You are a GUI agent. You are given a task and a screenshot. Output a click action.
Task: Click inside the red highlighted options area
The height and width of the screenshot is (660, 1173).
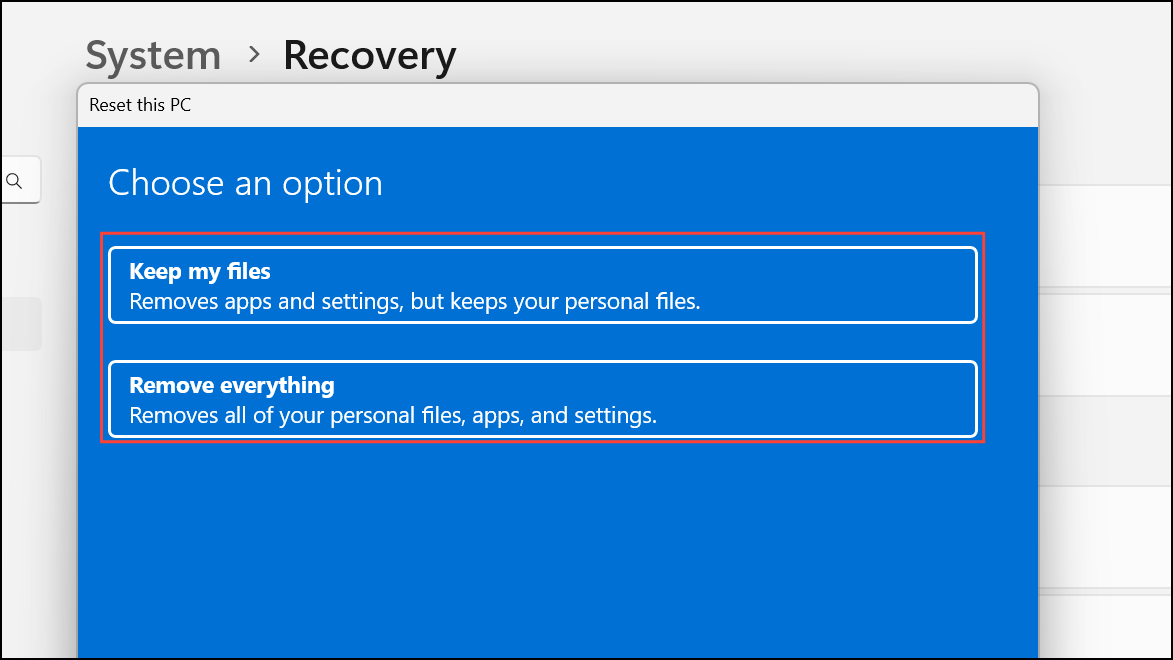(541, 340)
